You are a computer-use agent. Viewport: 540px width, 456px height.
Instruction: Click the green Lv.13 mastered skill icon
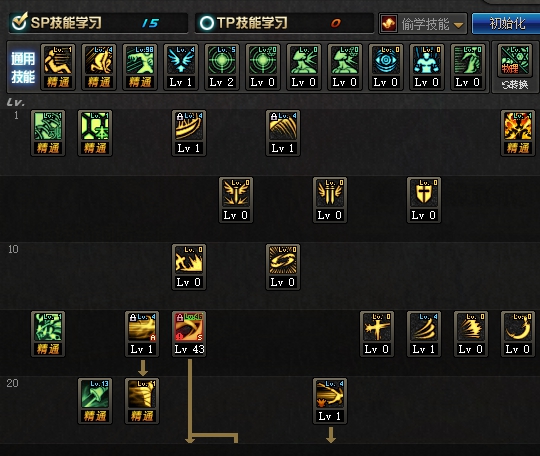95,401
